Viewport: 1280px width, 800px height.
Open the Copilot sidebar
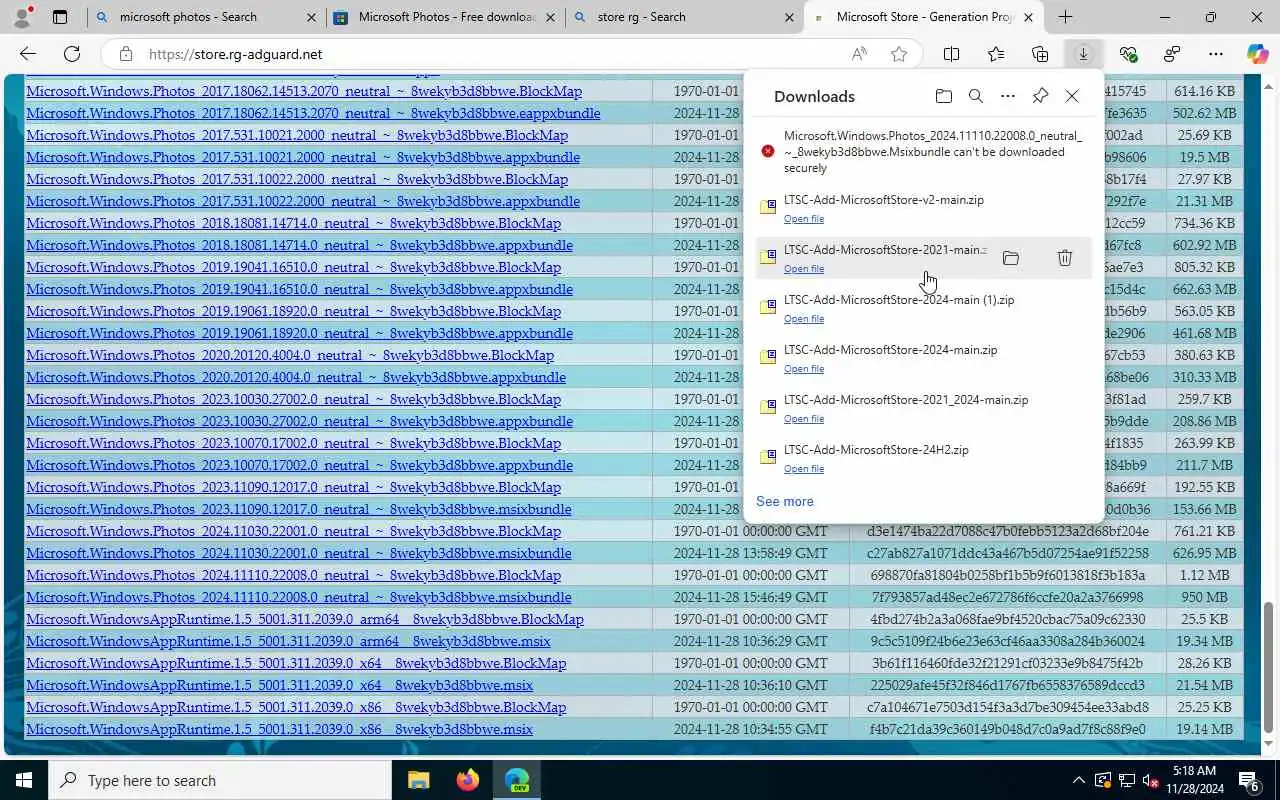[1257, 54]
